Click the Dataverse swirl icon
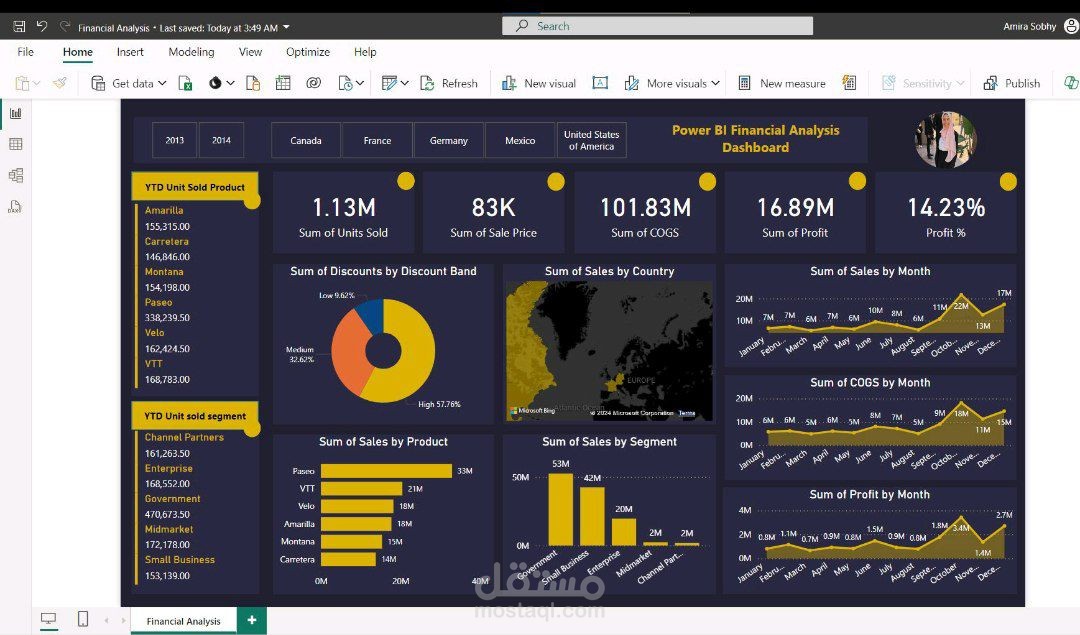Screen dimensions: 1080x635 pos(313,83)
